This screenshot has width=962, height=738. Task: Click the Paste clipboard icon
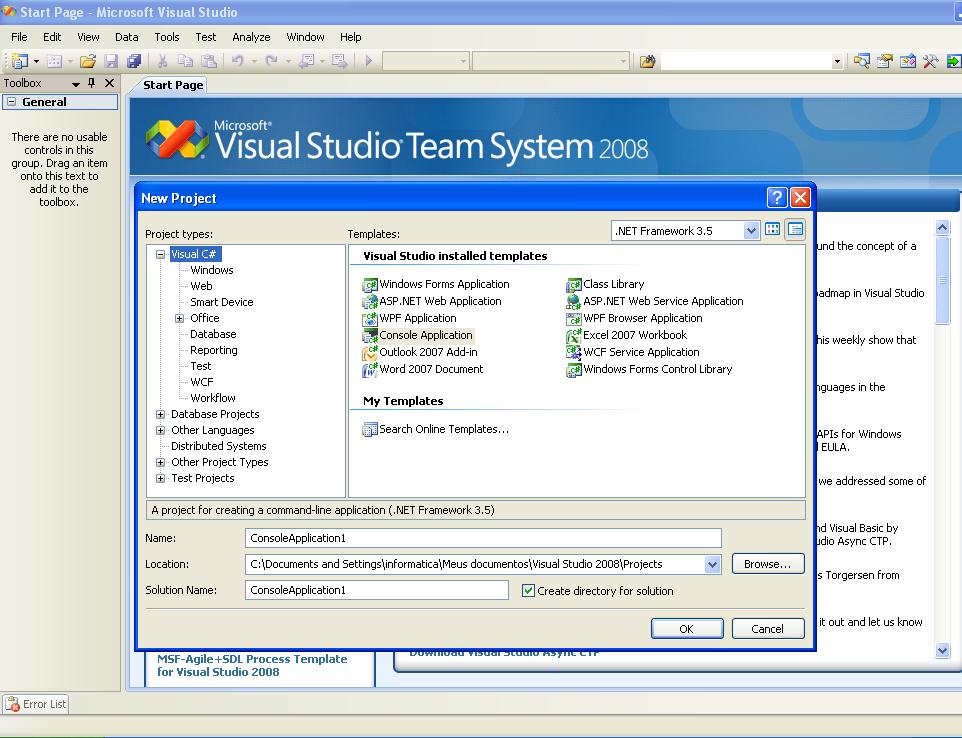pos(209,61)
